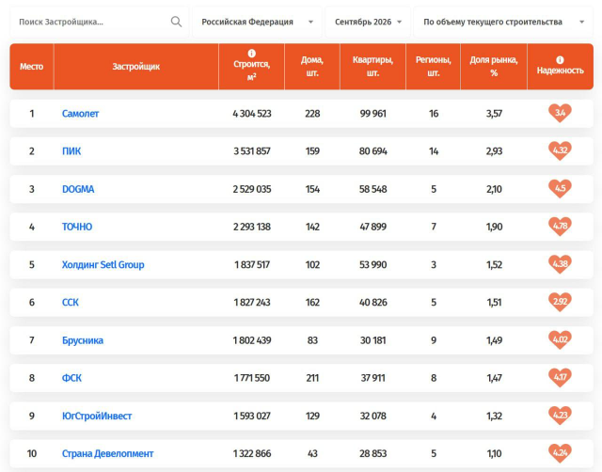The height and width of the screenshot is (472, 602).
Task: Click the info icon above Строится
Action: tap(251, 53)
